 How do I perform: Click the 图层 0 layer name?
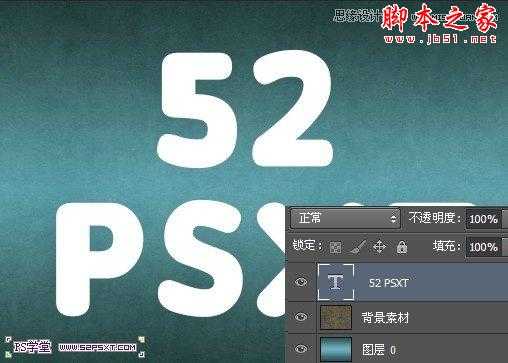pyautogui.click(x=379, y=350)
